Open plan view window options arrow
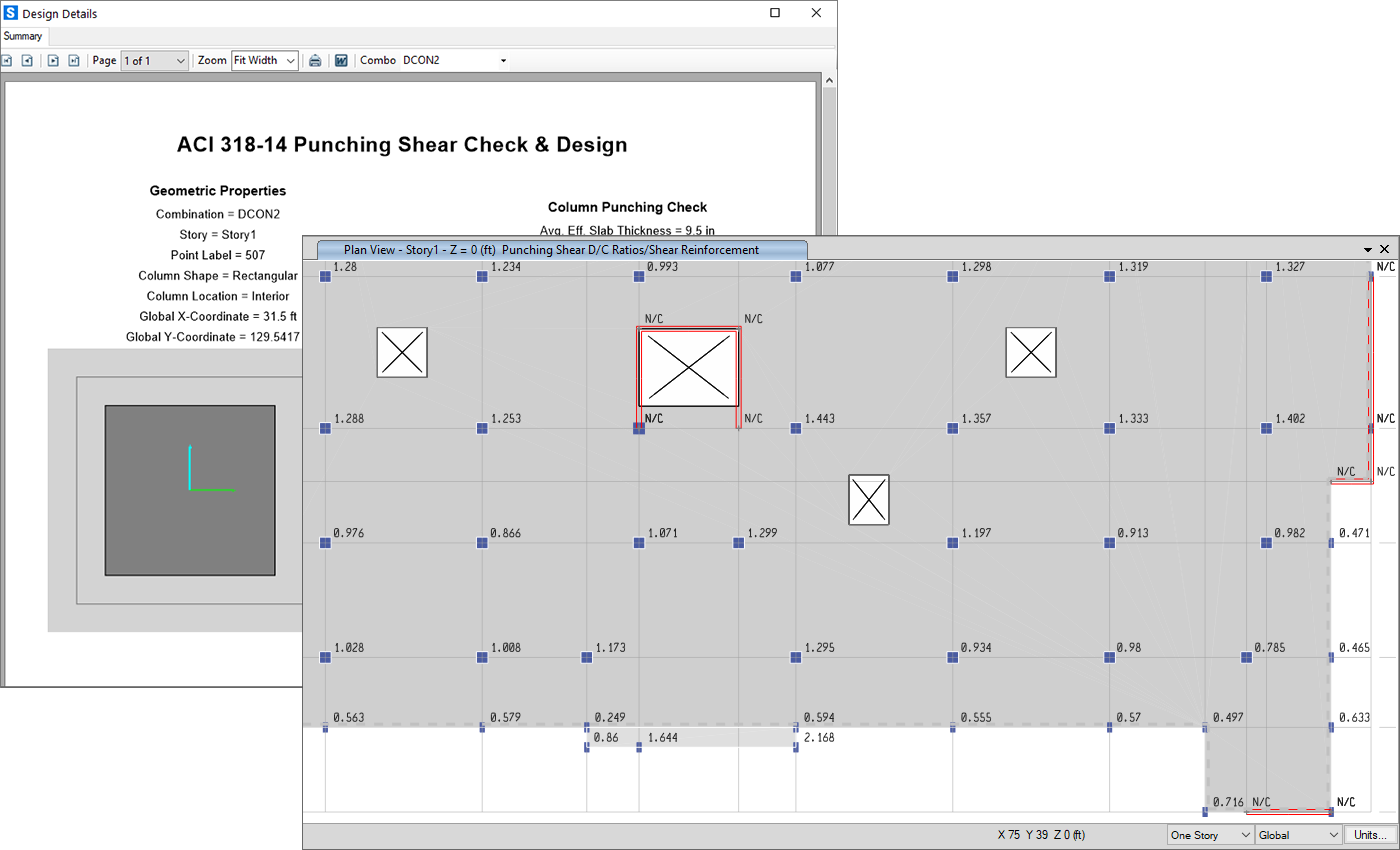The width and height of the screenshot is (1400, 850). click(x=1368, y=249)
